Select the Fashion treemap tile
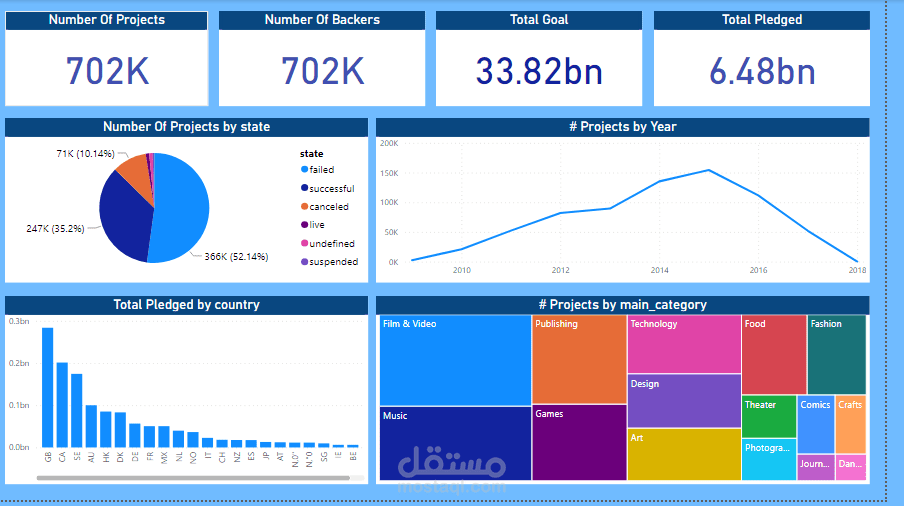 (x=837, y=354)
